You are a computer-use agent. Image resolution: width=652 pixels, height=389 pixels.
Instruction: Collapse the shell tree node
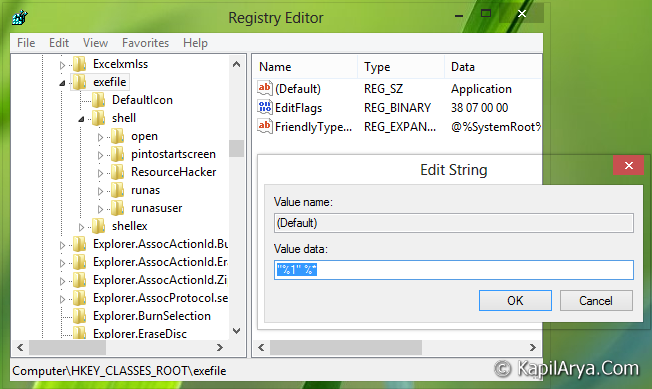click(x=81, y=119)
